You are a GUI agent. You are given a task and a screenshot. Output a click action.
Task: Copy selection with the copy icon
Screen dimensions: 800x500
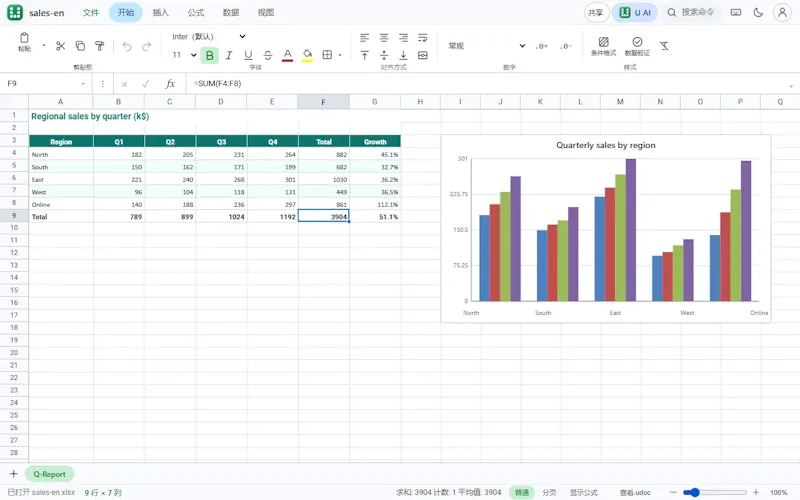click(80, 46)
